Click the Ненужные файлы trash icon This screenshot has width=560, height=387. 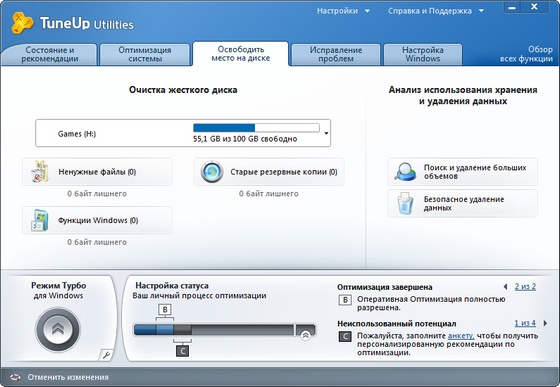(x=40, y=172)
